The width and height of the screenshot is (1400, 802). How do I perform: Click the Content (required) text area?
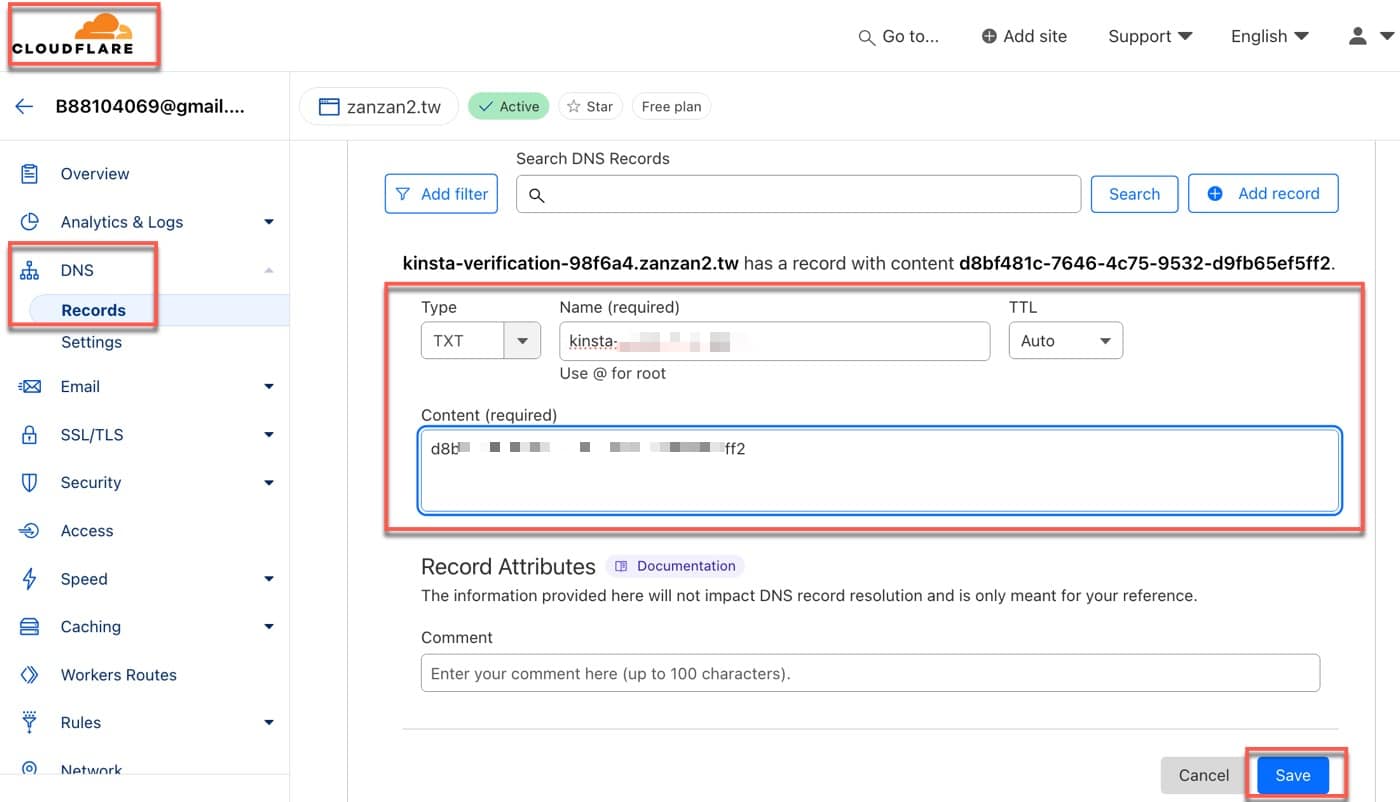pos(880,471)
